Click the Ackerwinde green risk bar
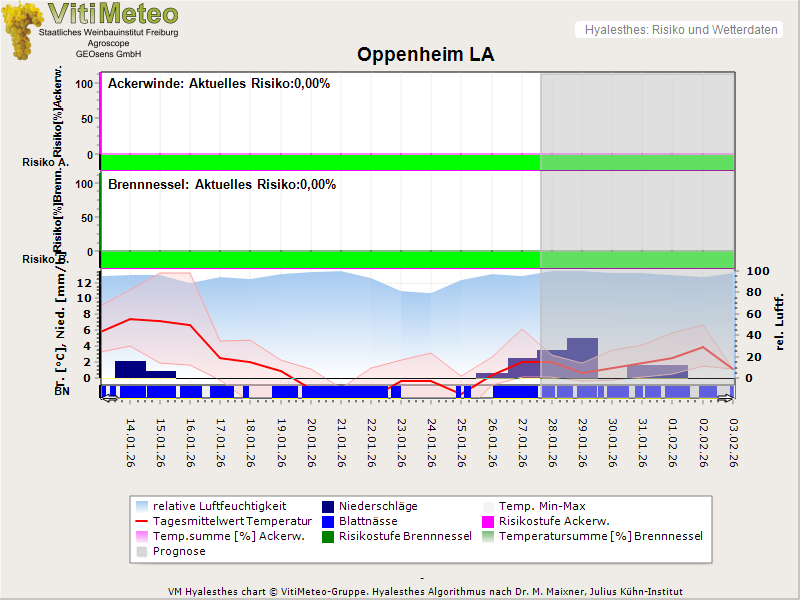Image resolution: width=800 pixels, height=600 pixels. [x=320, y=162]
